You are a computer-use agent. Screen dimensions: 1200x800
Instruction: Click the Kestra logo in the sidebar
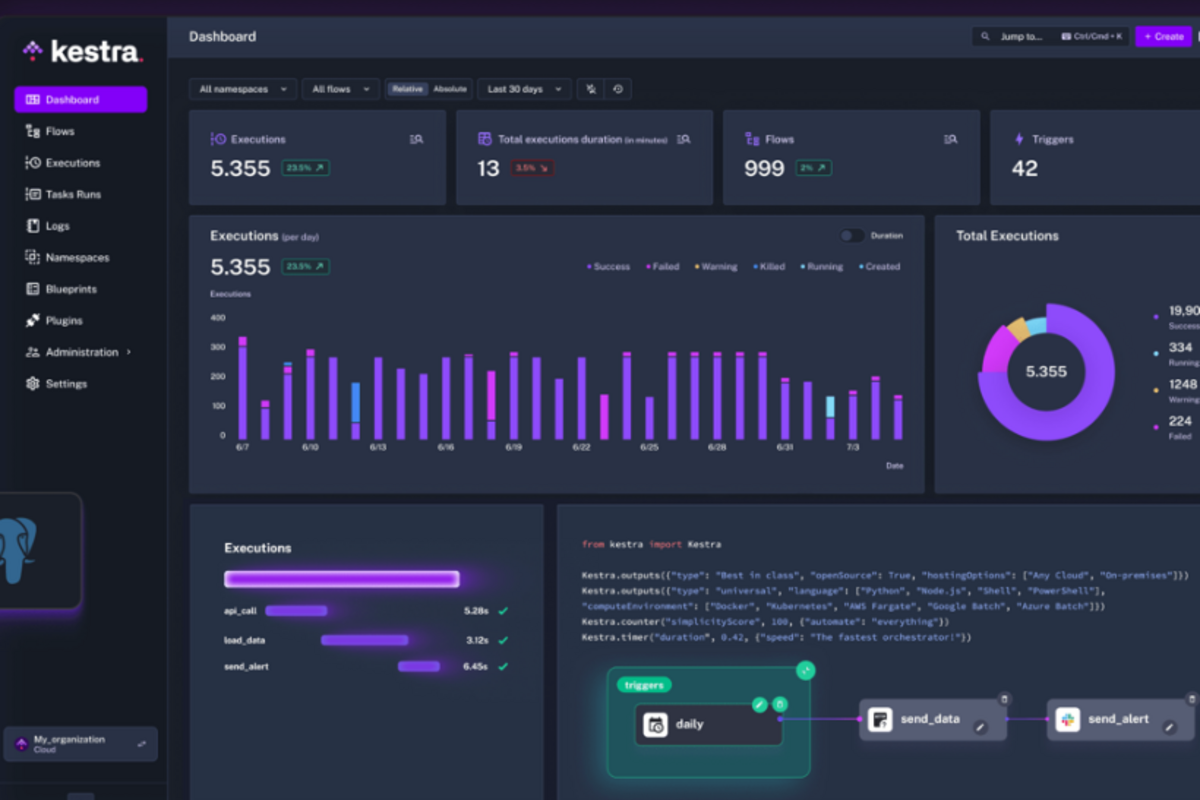click(83, 50)
